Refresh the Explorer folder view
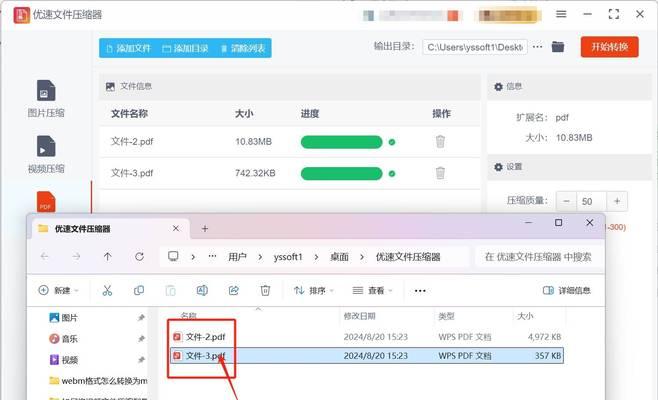 (139, 256)
